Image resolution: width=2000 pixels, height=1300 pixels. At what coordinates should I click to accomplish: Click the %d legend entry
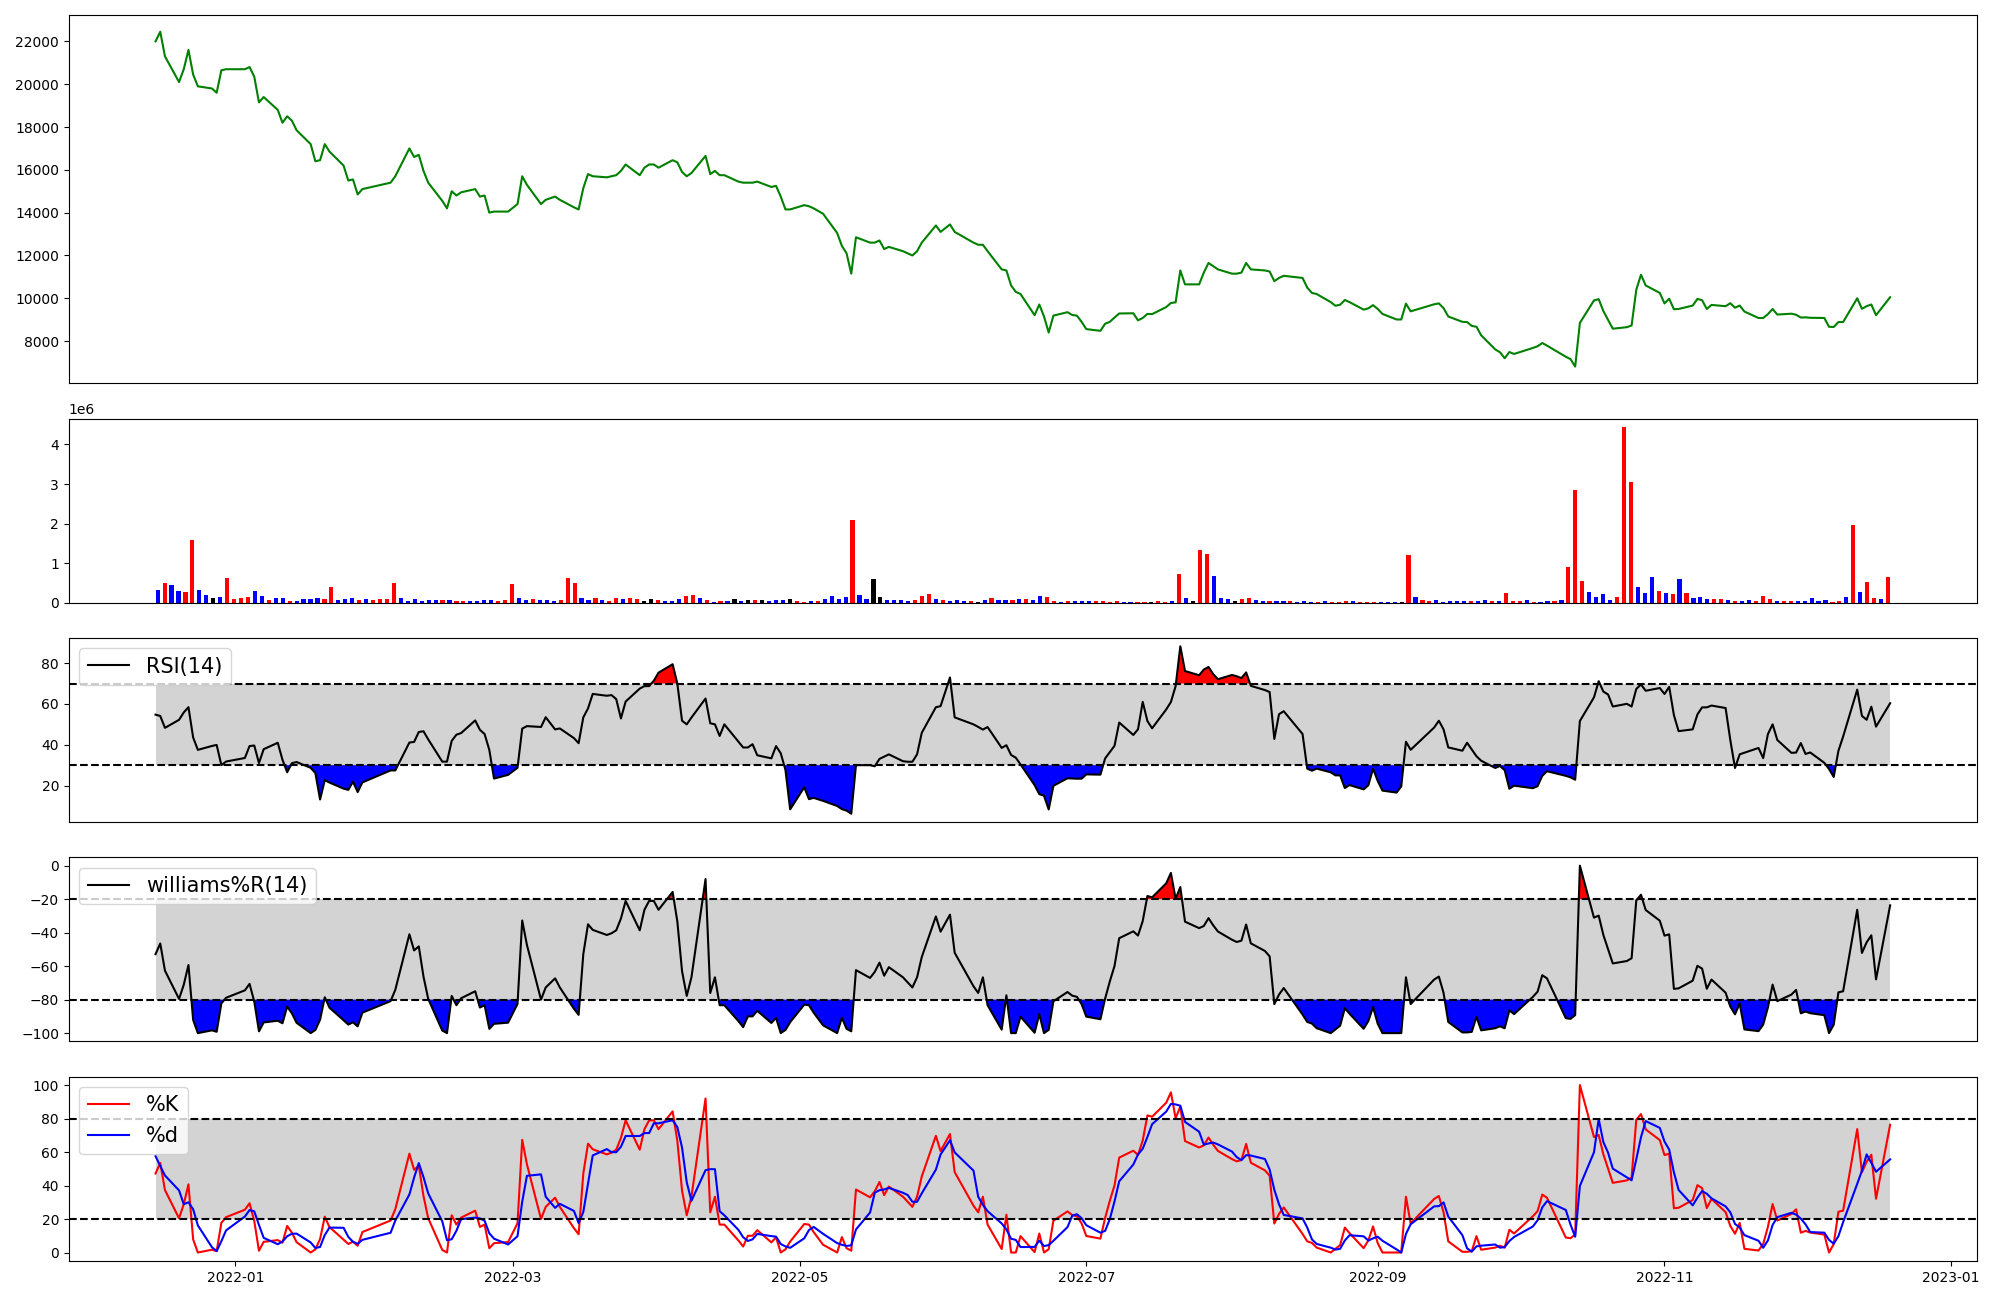(162, 1135)
